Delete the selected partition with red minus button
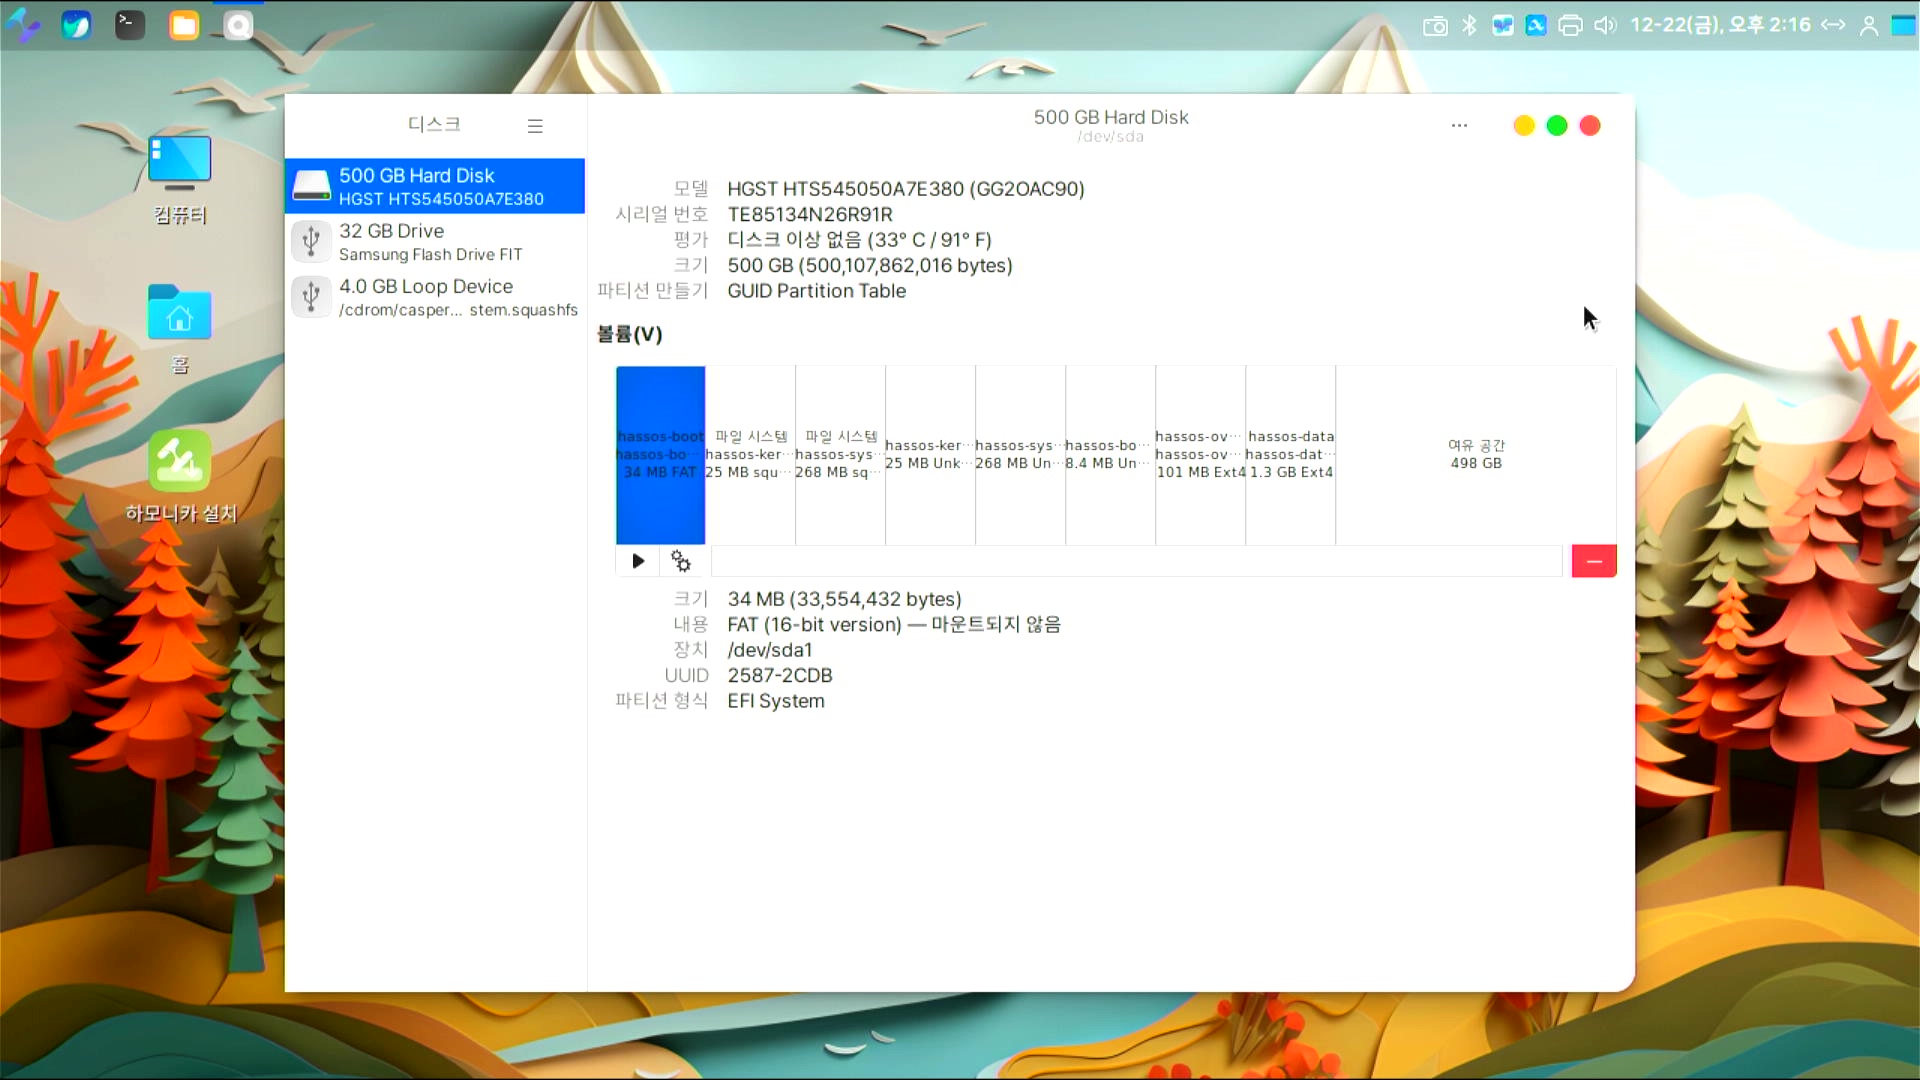 pyautogui.click(x=1594, y=561)
